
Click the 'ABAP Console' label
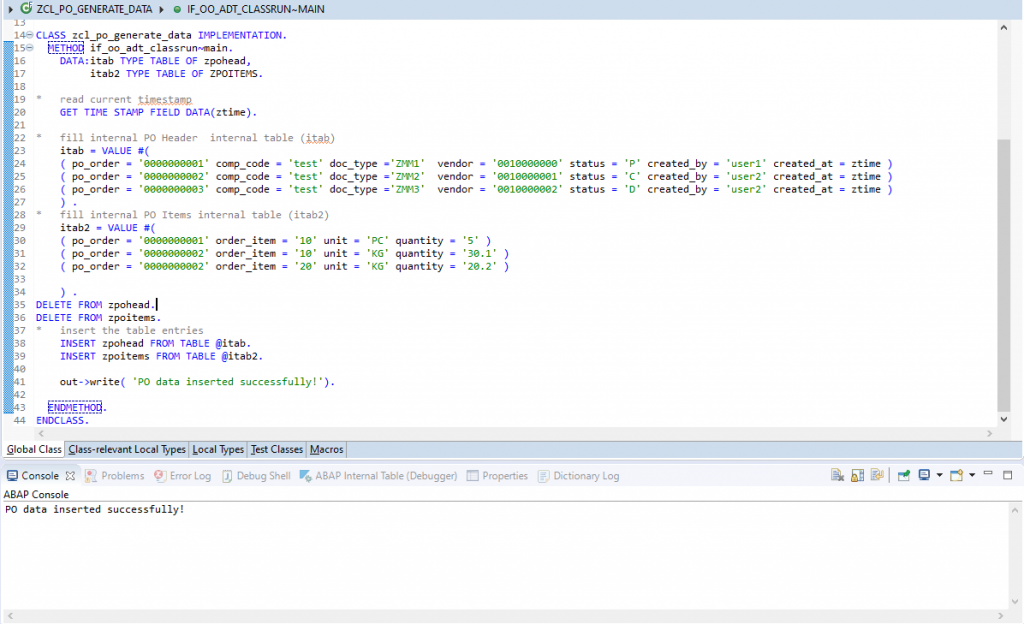pyautogui.click(x=36, y=495)
